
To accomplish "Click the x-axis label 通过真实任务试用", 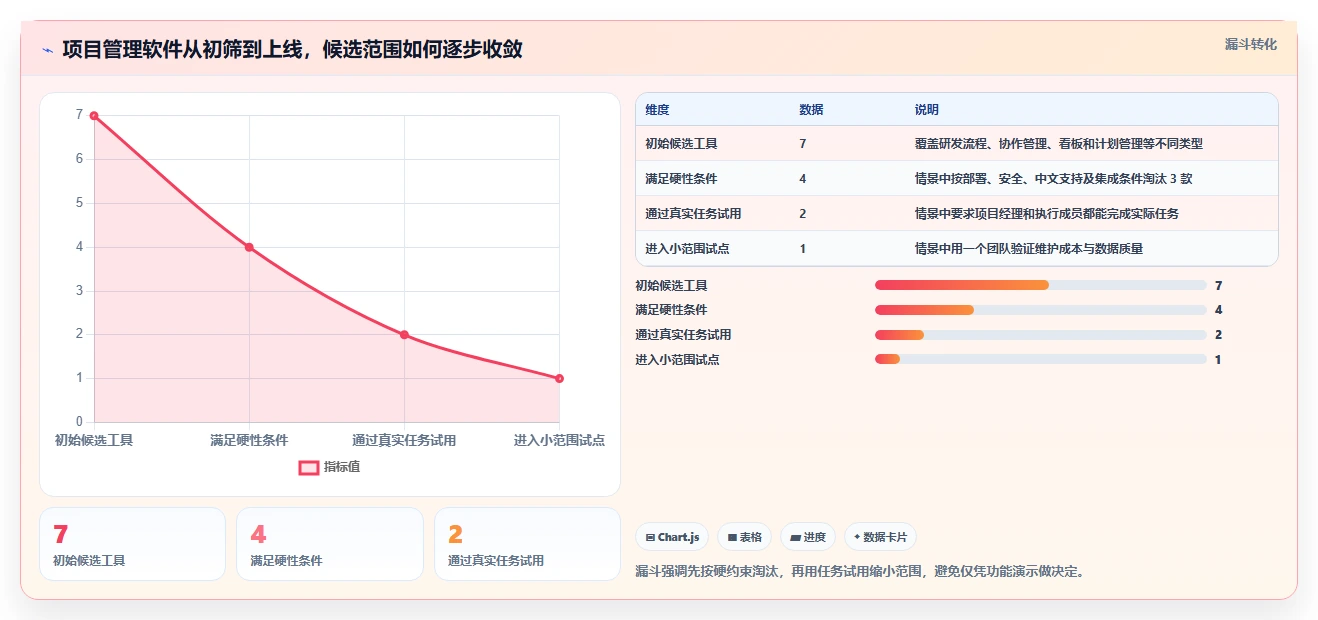I will [x=404, y=440].
